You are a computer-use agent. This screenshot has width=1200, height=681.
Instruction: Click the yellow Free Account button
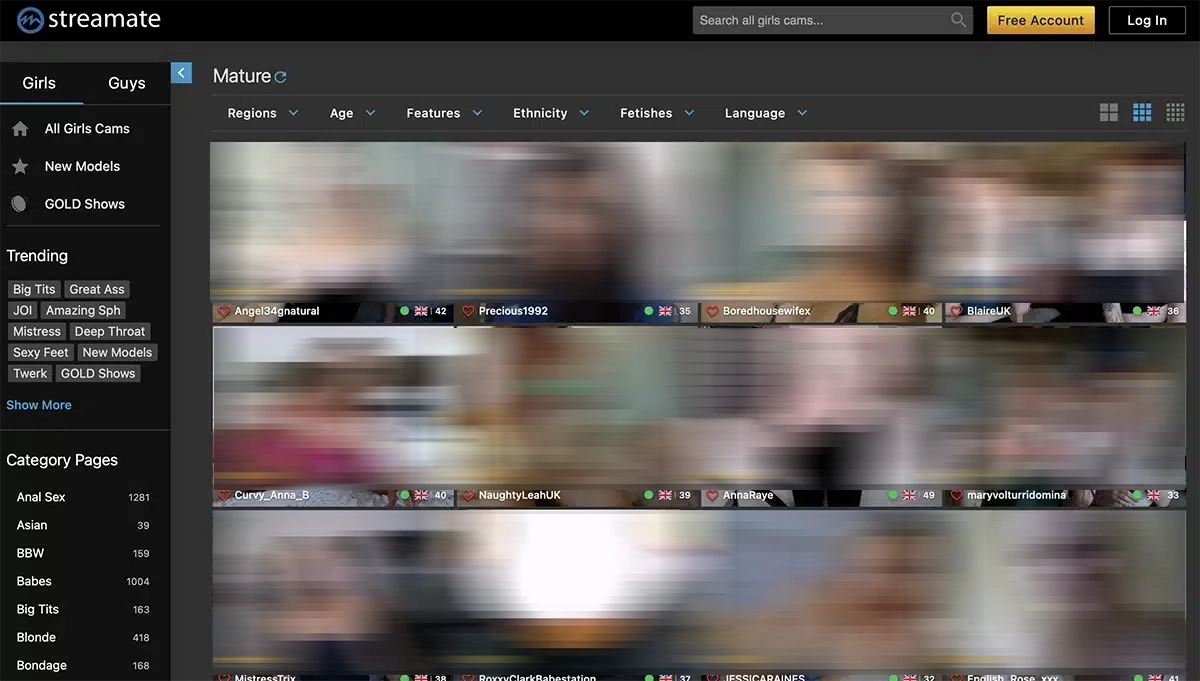[x=1040, y=20]
